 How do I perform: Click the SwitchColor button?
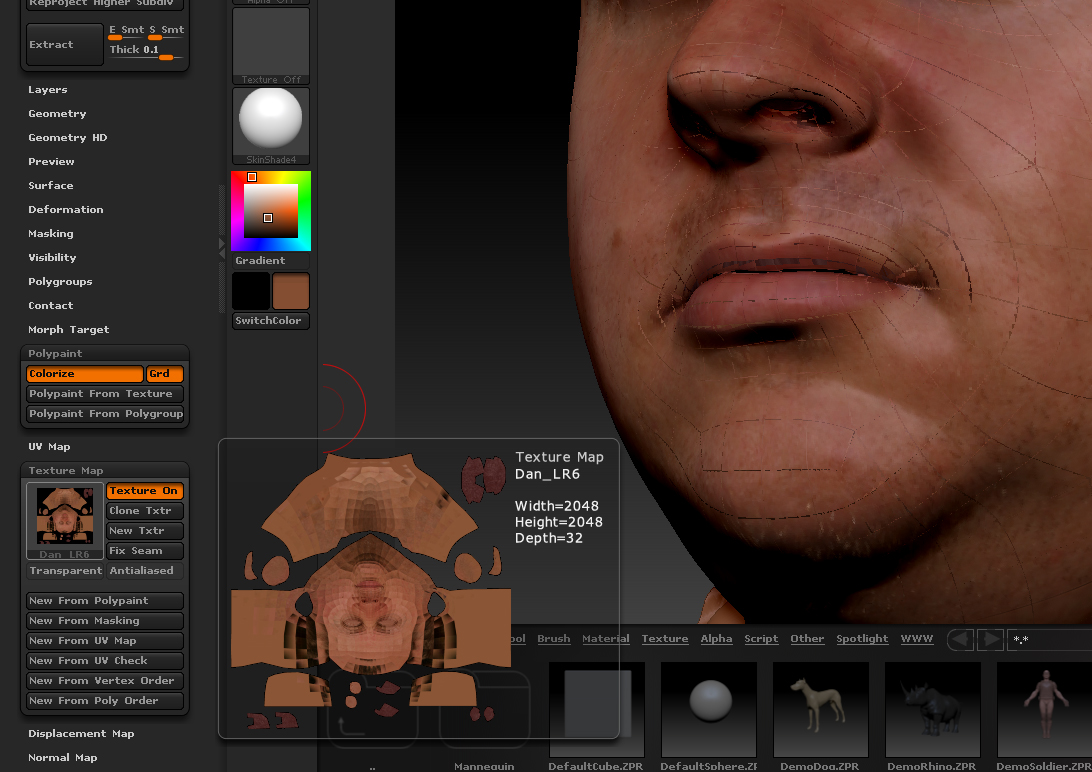coord(271,321)
